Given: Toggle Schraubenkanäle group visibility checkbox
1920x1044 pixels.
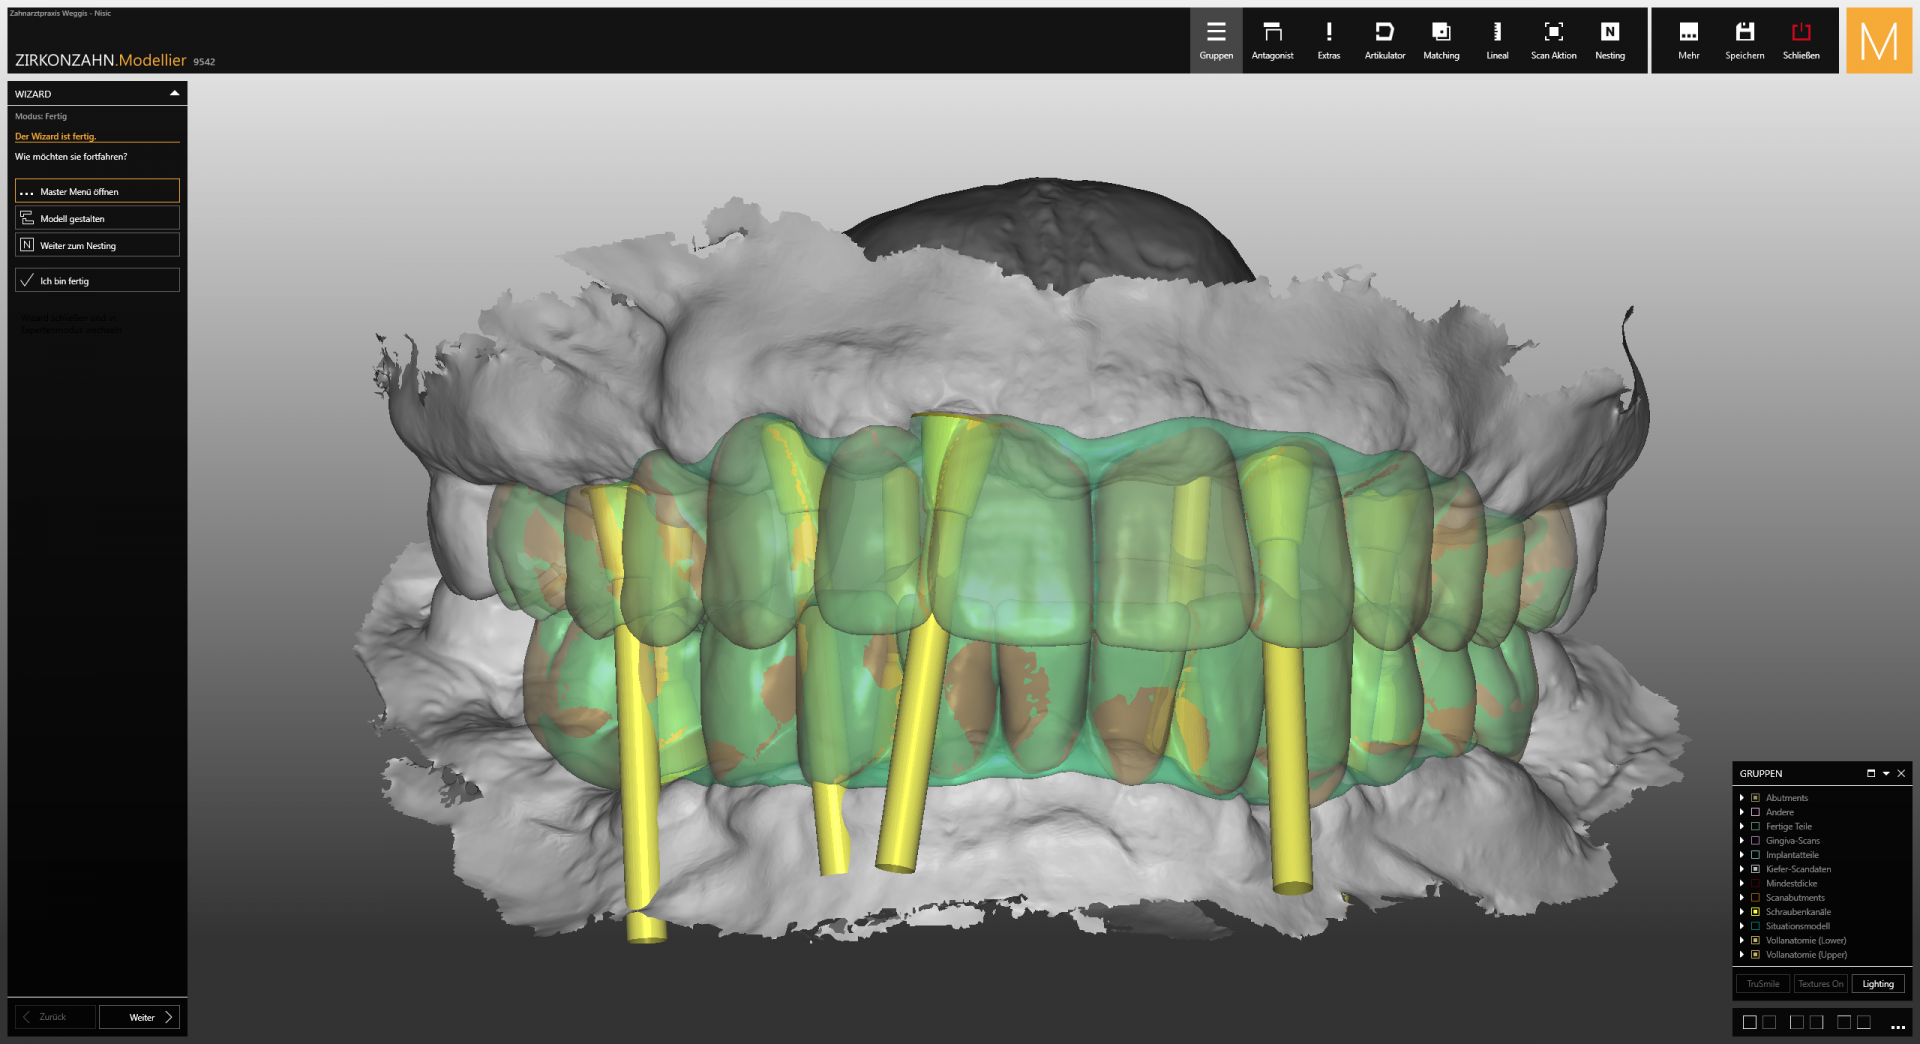Looking at the screenshot, I should (x=1755, y=912).
